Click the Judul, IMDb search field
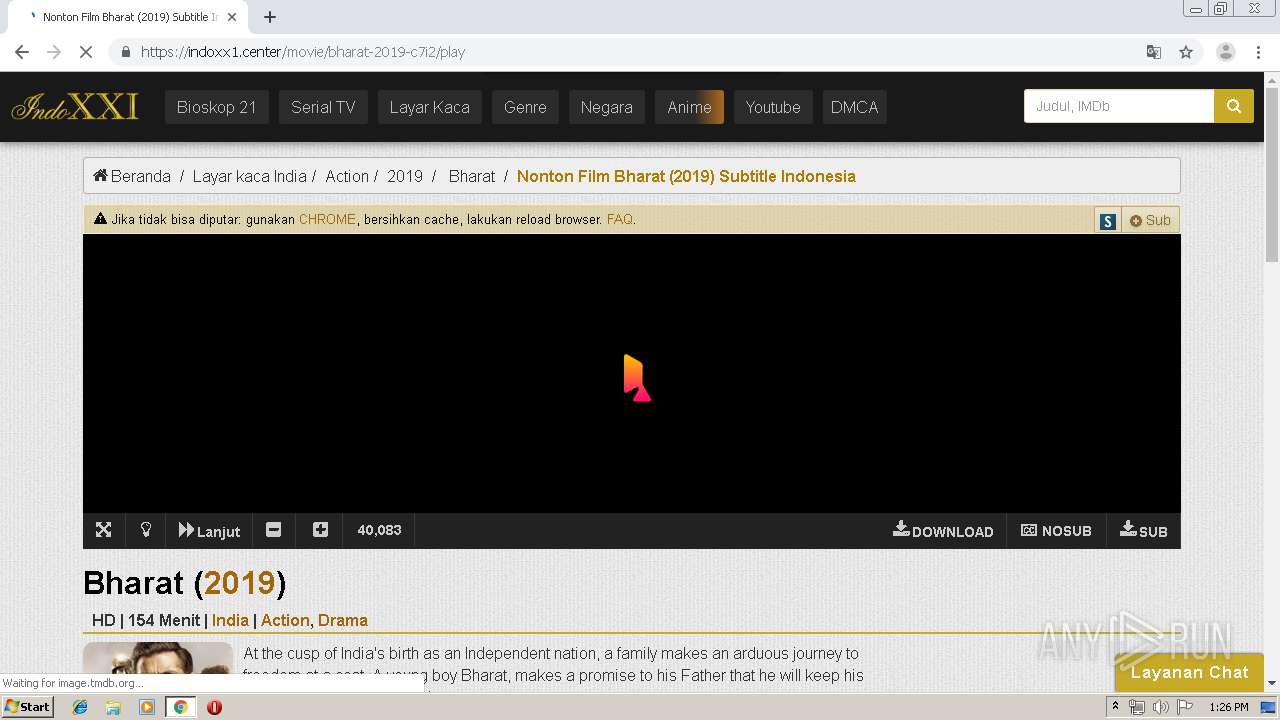 coord(1118,106)
